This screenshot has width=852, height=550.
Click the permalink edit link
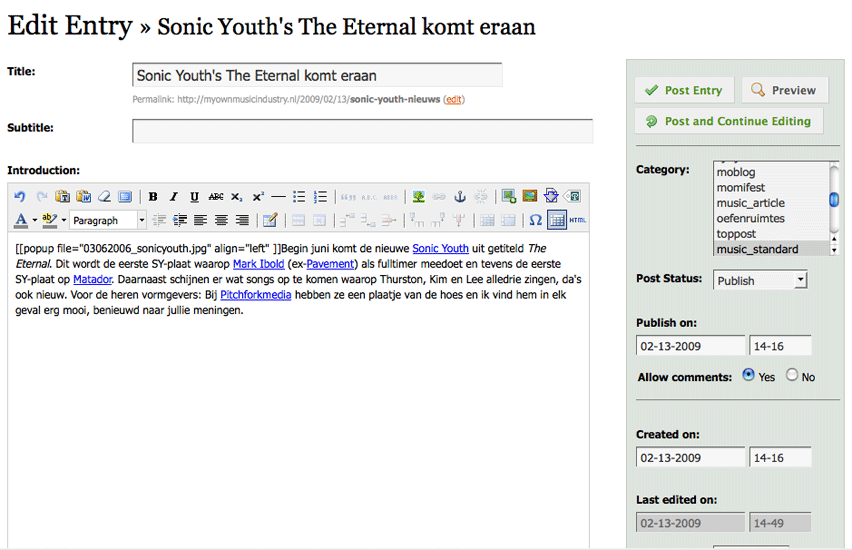pos(454,99)
